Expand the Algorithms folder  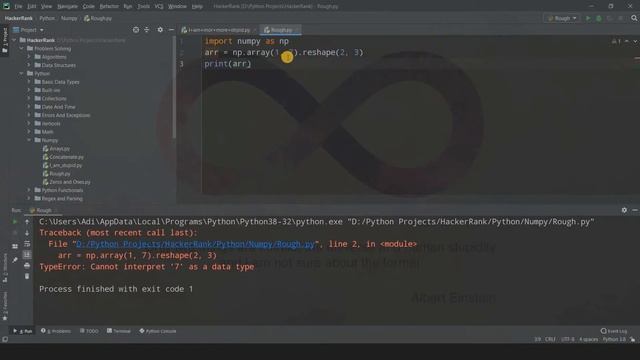29,57
